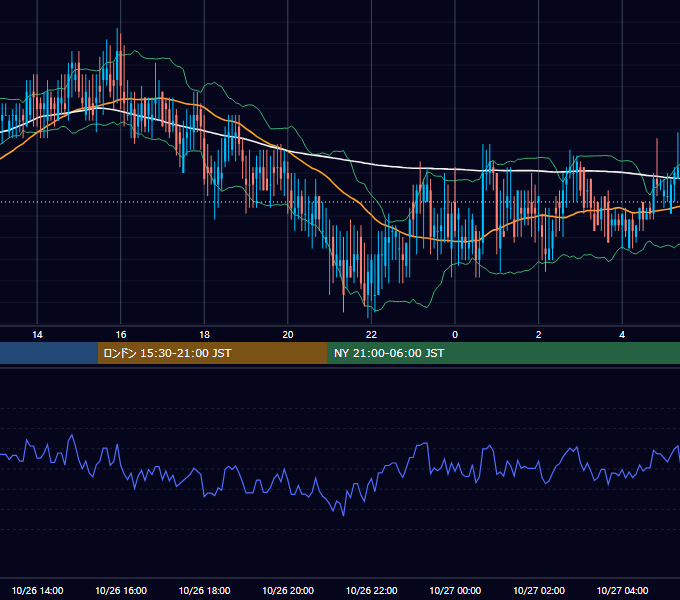This screenshot has width=680, height=600.
Task: Click the blue session band before London
Action: click(49, 353)
